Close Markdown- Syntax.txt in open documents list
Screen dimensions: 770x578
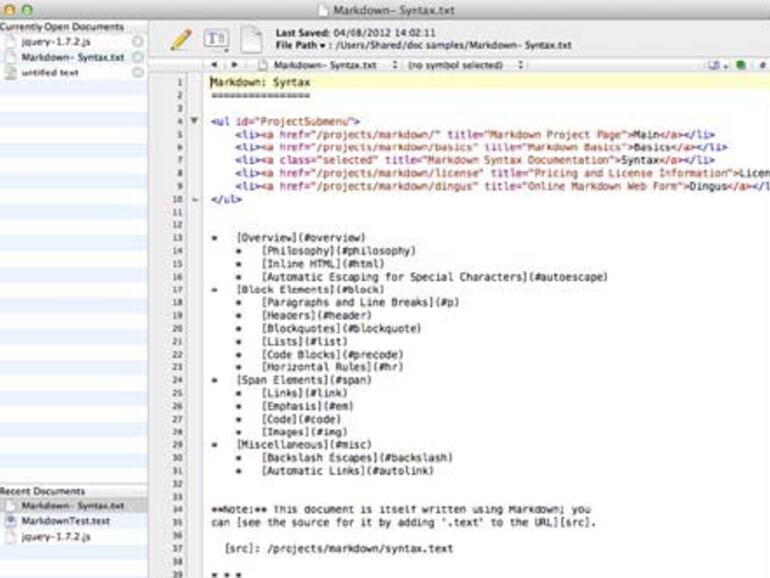(x=137, y=57)
